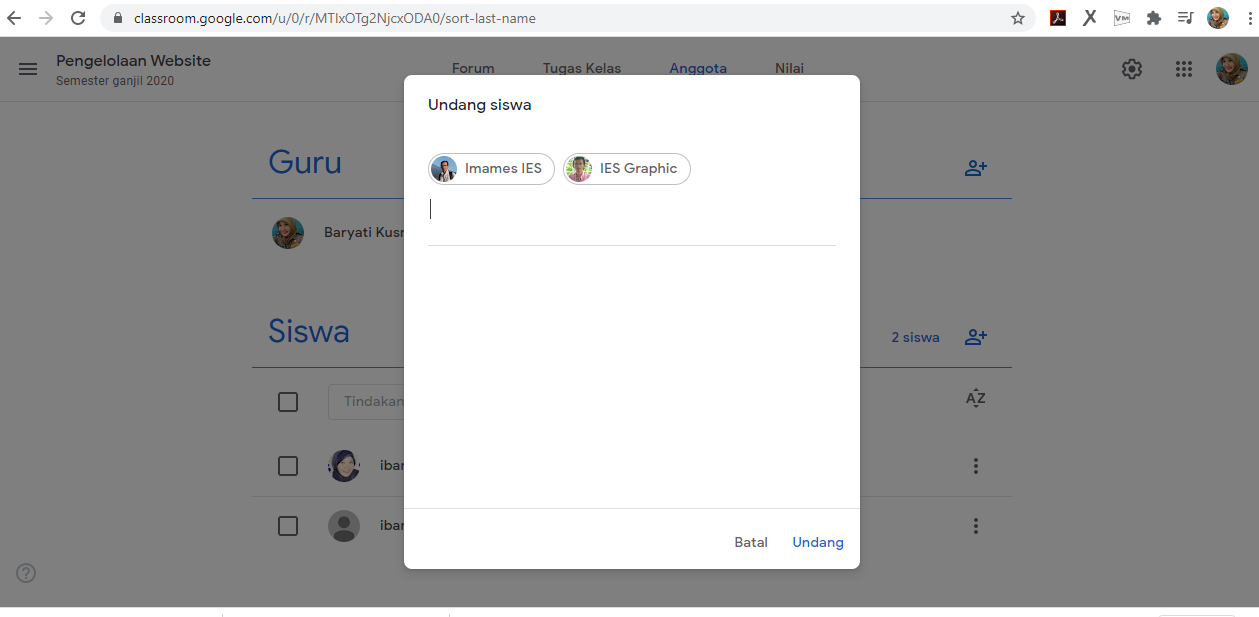Screen dimensions: 1259x617
Task: Sort students with AZ icon
Action: pos(976,398)
